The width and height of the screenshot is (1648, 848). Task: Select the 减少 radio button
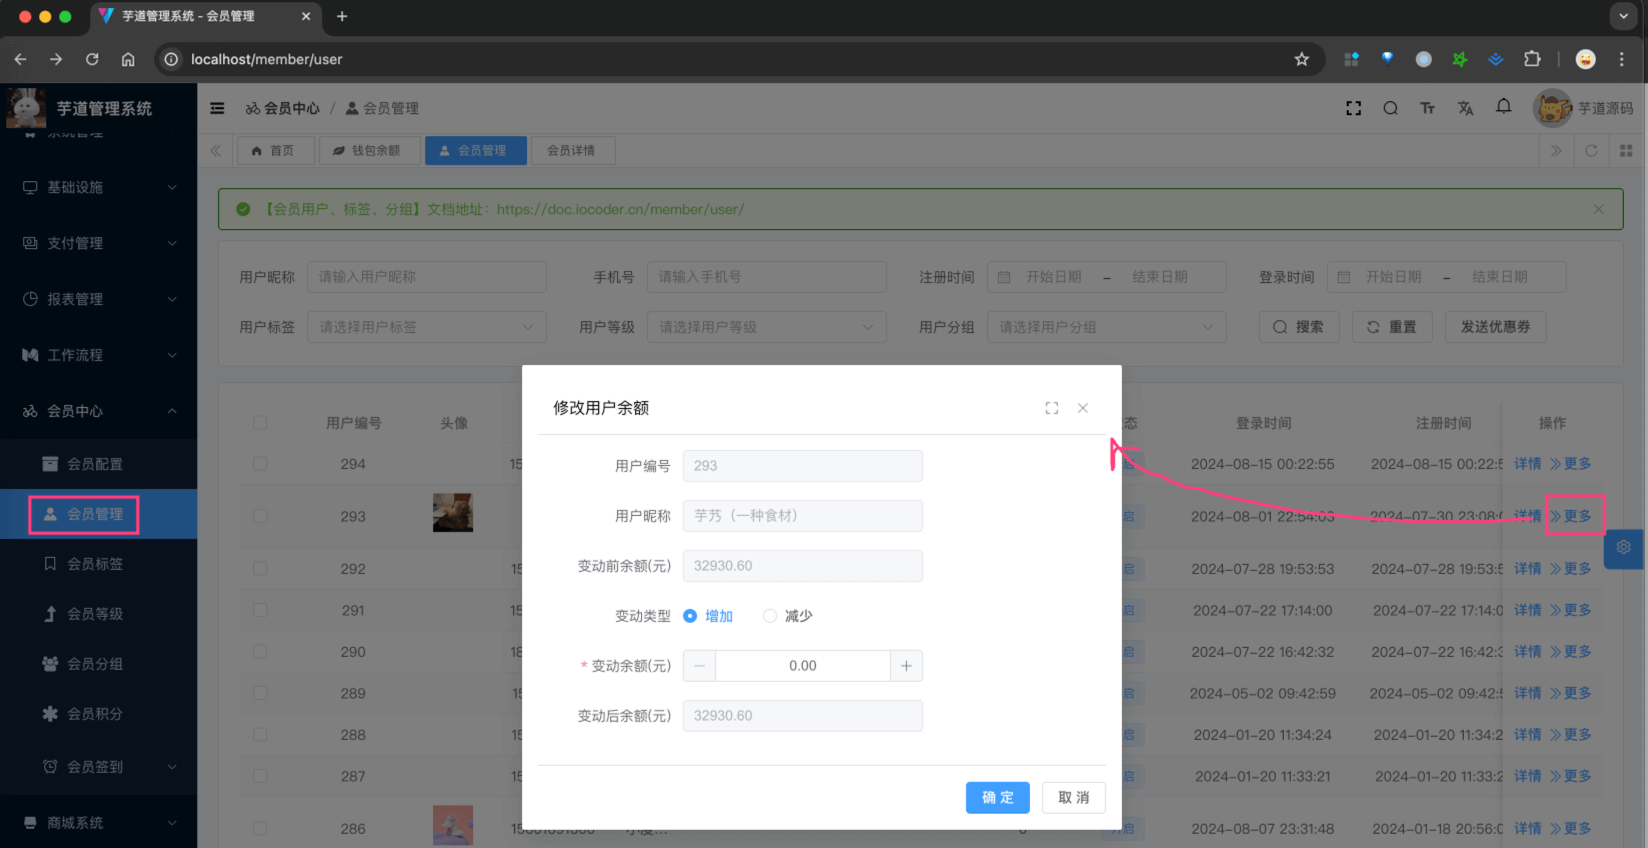[770, 616]
